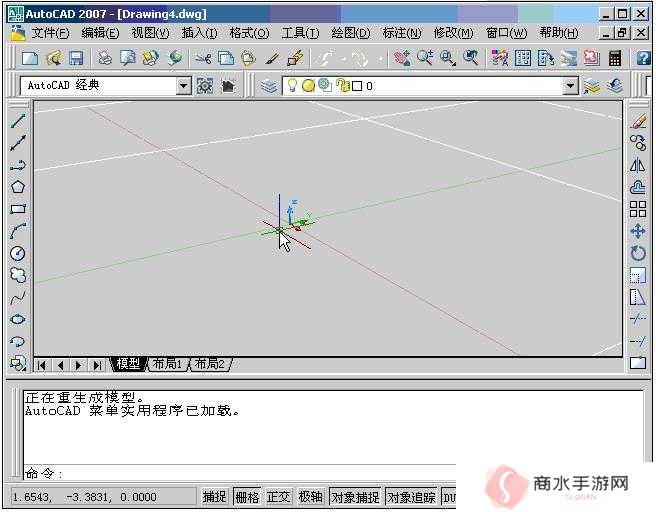This screenshot has height=512, width=656.
Task: Select the Construction line tool
Action: coord(18,143)
